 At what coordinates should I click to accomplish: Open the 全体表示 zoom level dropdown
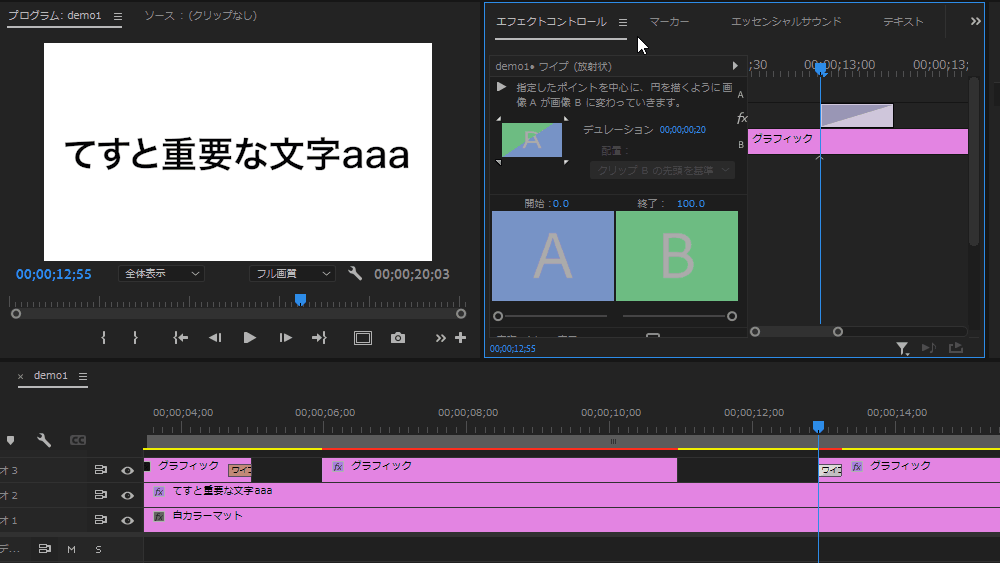(161, 274)
